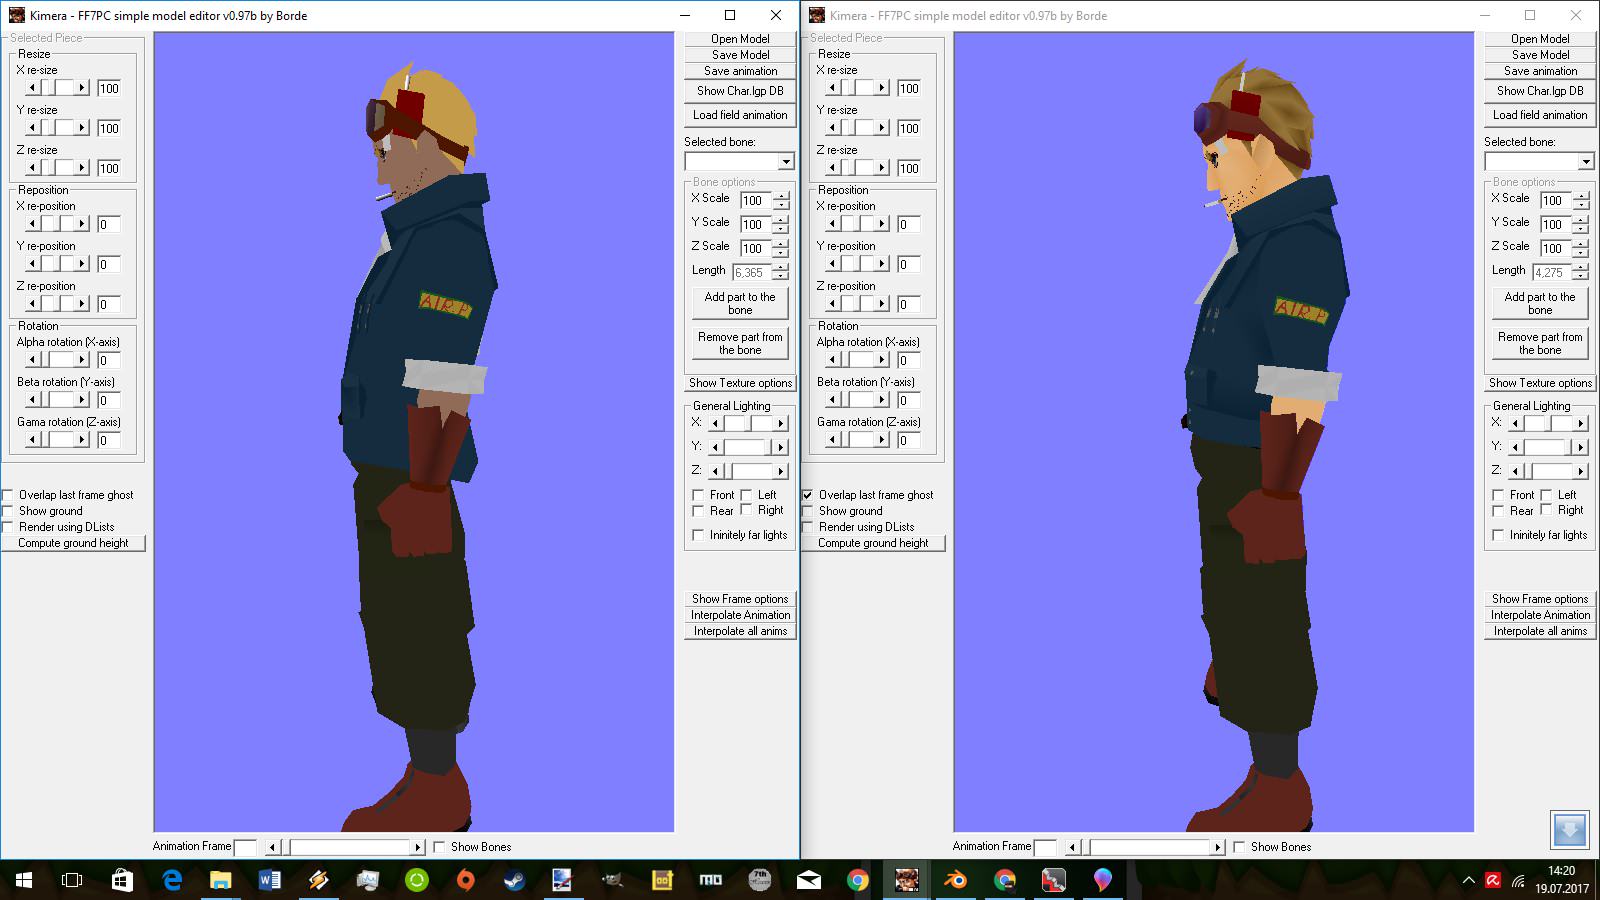
Task: Open Show Frame options in right window
Action: coord(1540,599)
